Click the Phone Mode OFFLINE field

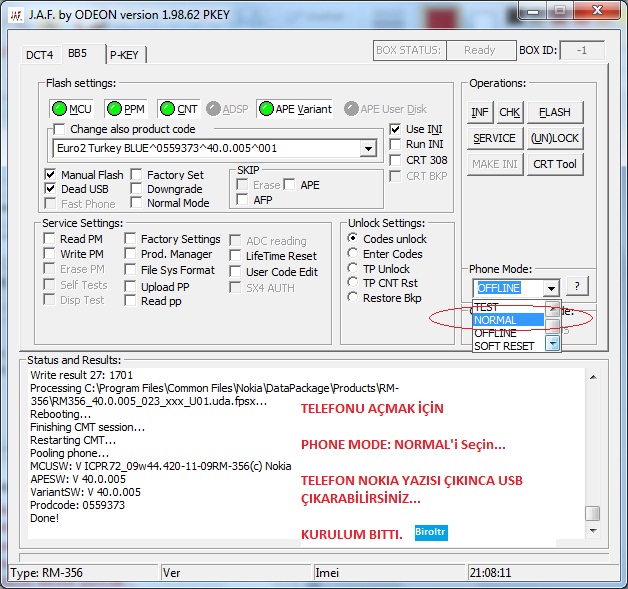[x=509, y=288]
